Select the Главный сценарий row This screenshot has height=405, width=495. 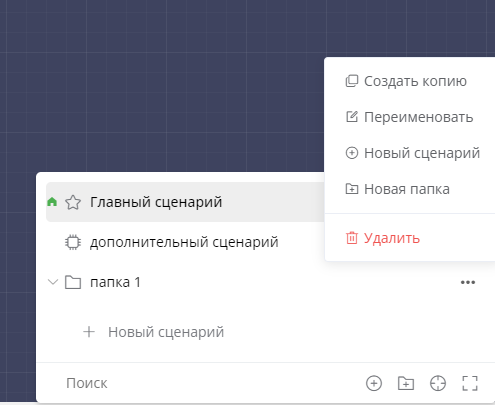[x=185, y=202]
